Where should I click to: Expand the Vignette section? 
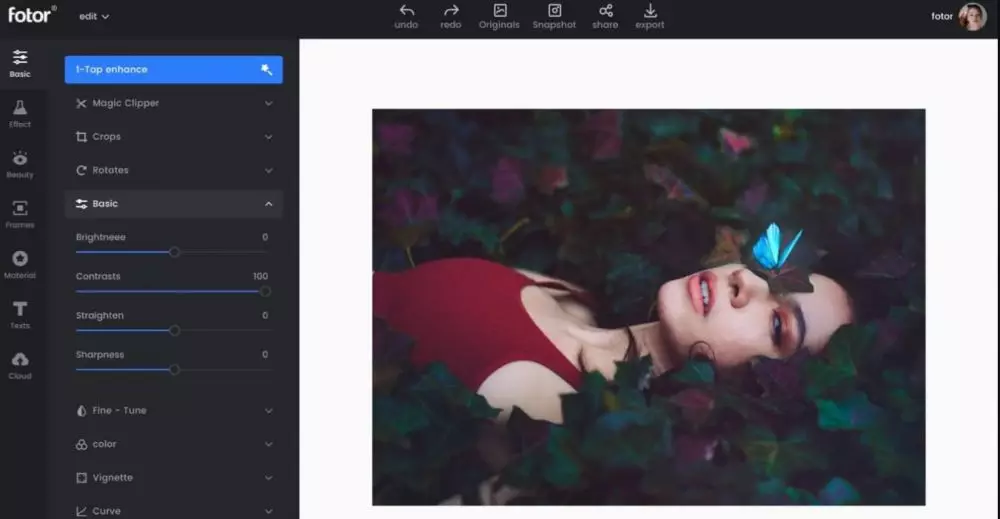268,478
